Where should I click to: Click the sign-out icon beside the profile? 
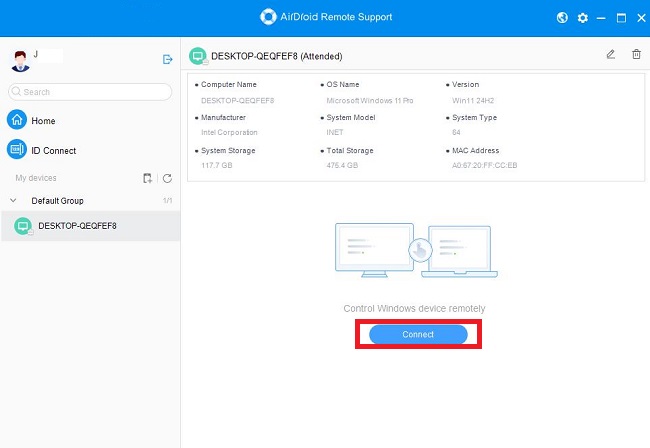[168, 59]
